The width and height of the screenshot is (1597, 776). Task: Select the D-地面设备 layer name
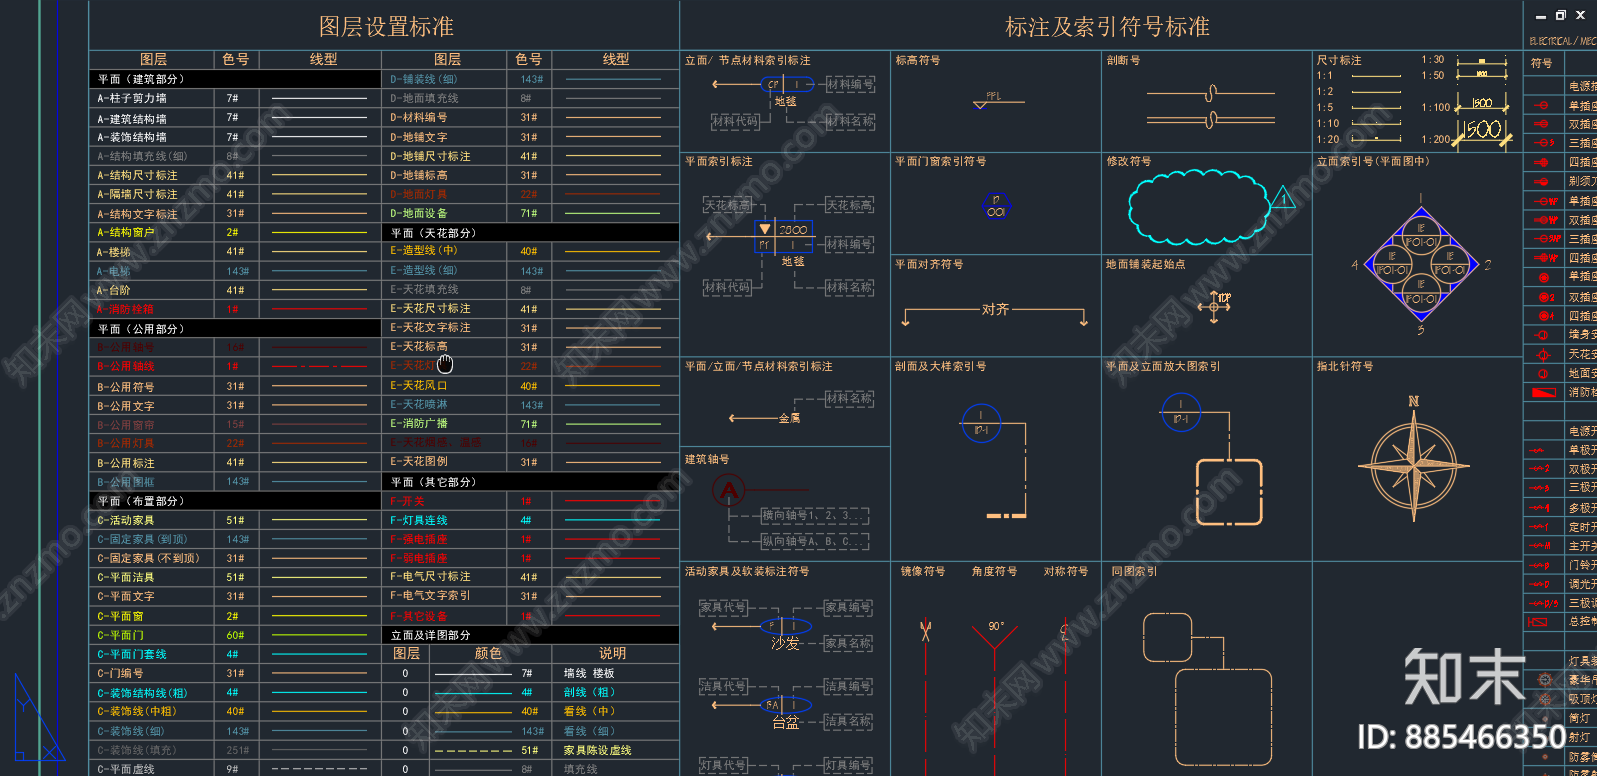click(419, 213)
